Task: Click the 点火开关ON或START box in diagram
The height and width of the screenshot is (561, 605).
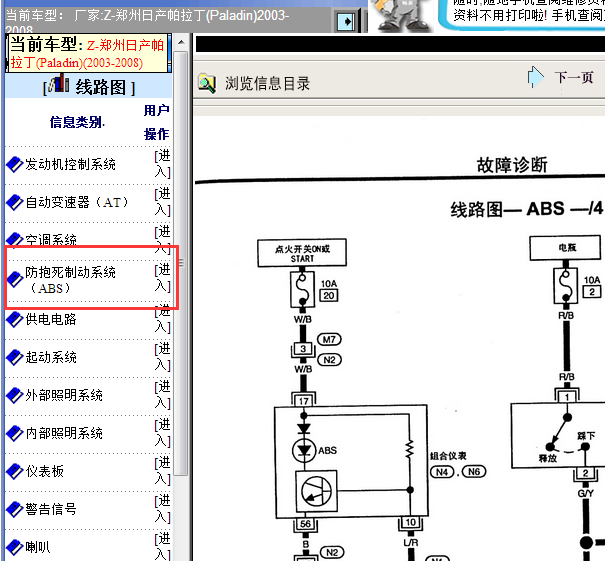Action: pos(302,253)
